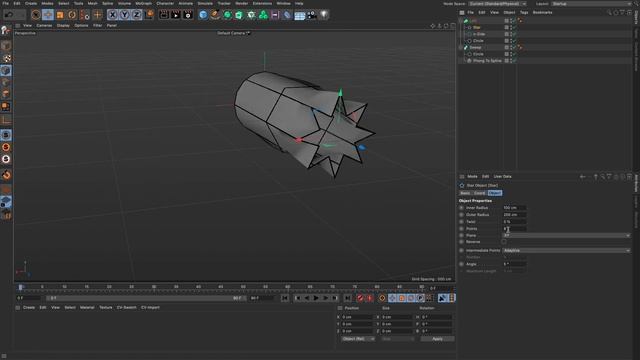The width and height of the screenshot is (640, 360).
Task: Toggle the Reverse checkbox
Action: coord(504,242)
